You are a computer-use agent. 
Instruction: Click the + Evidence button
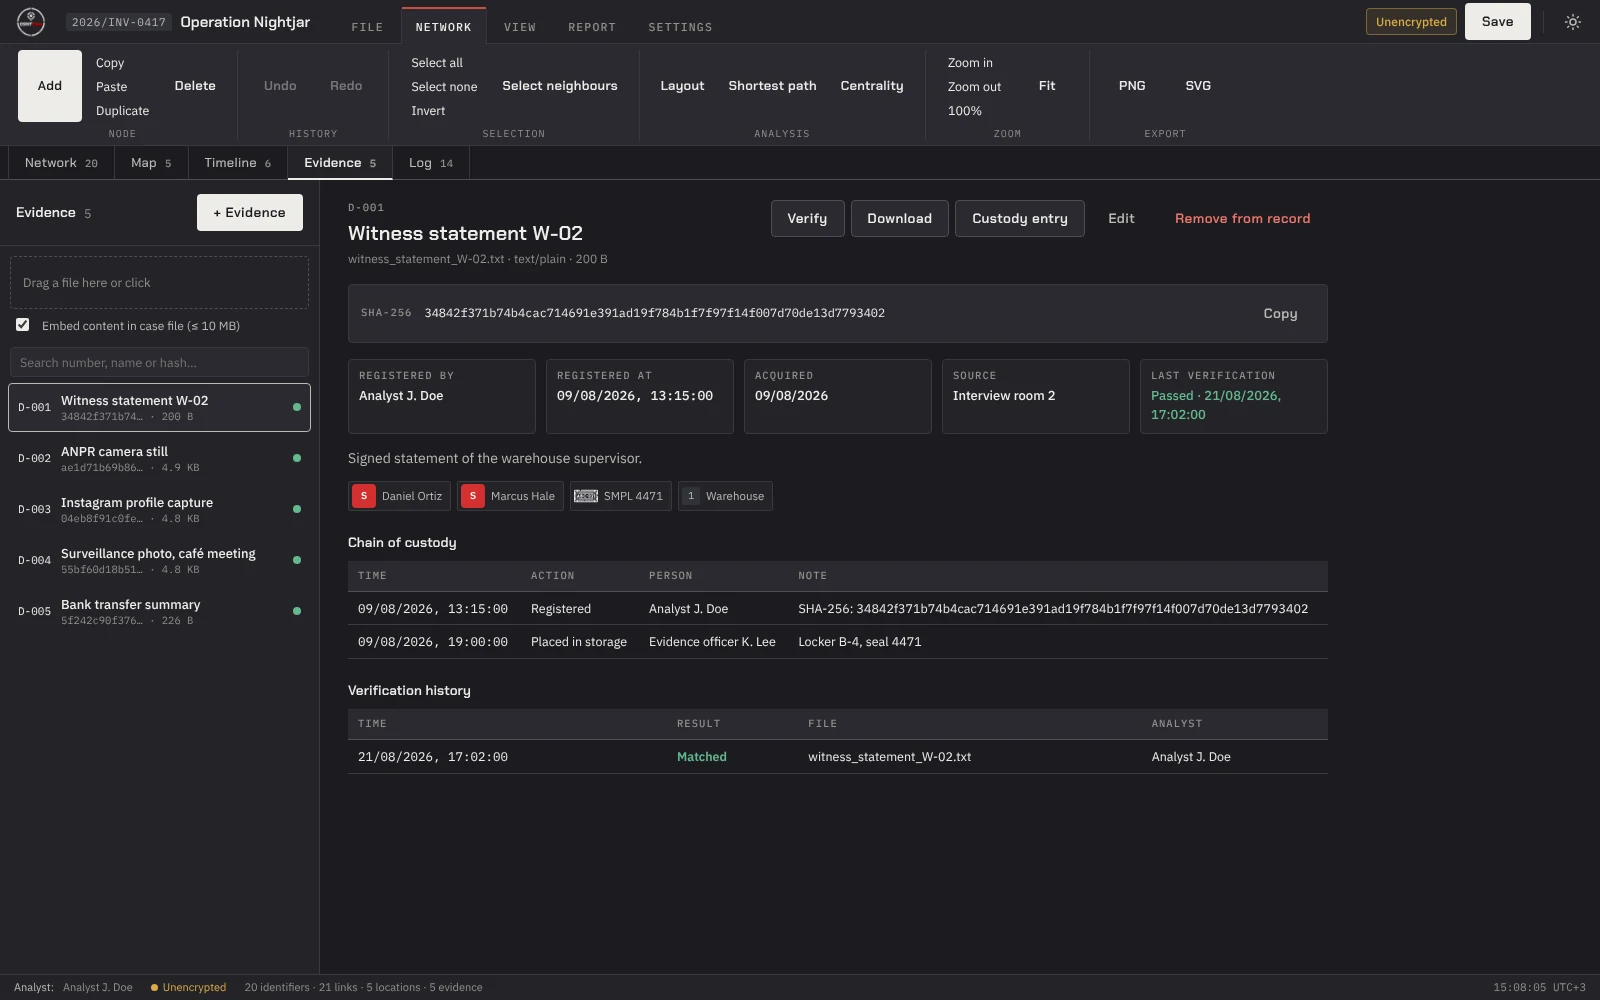click(250, 213)
